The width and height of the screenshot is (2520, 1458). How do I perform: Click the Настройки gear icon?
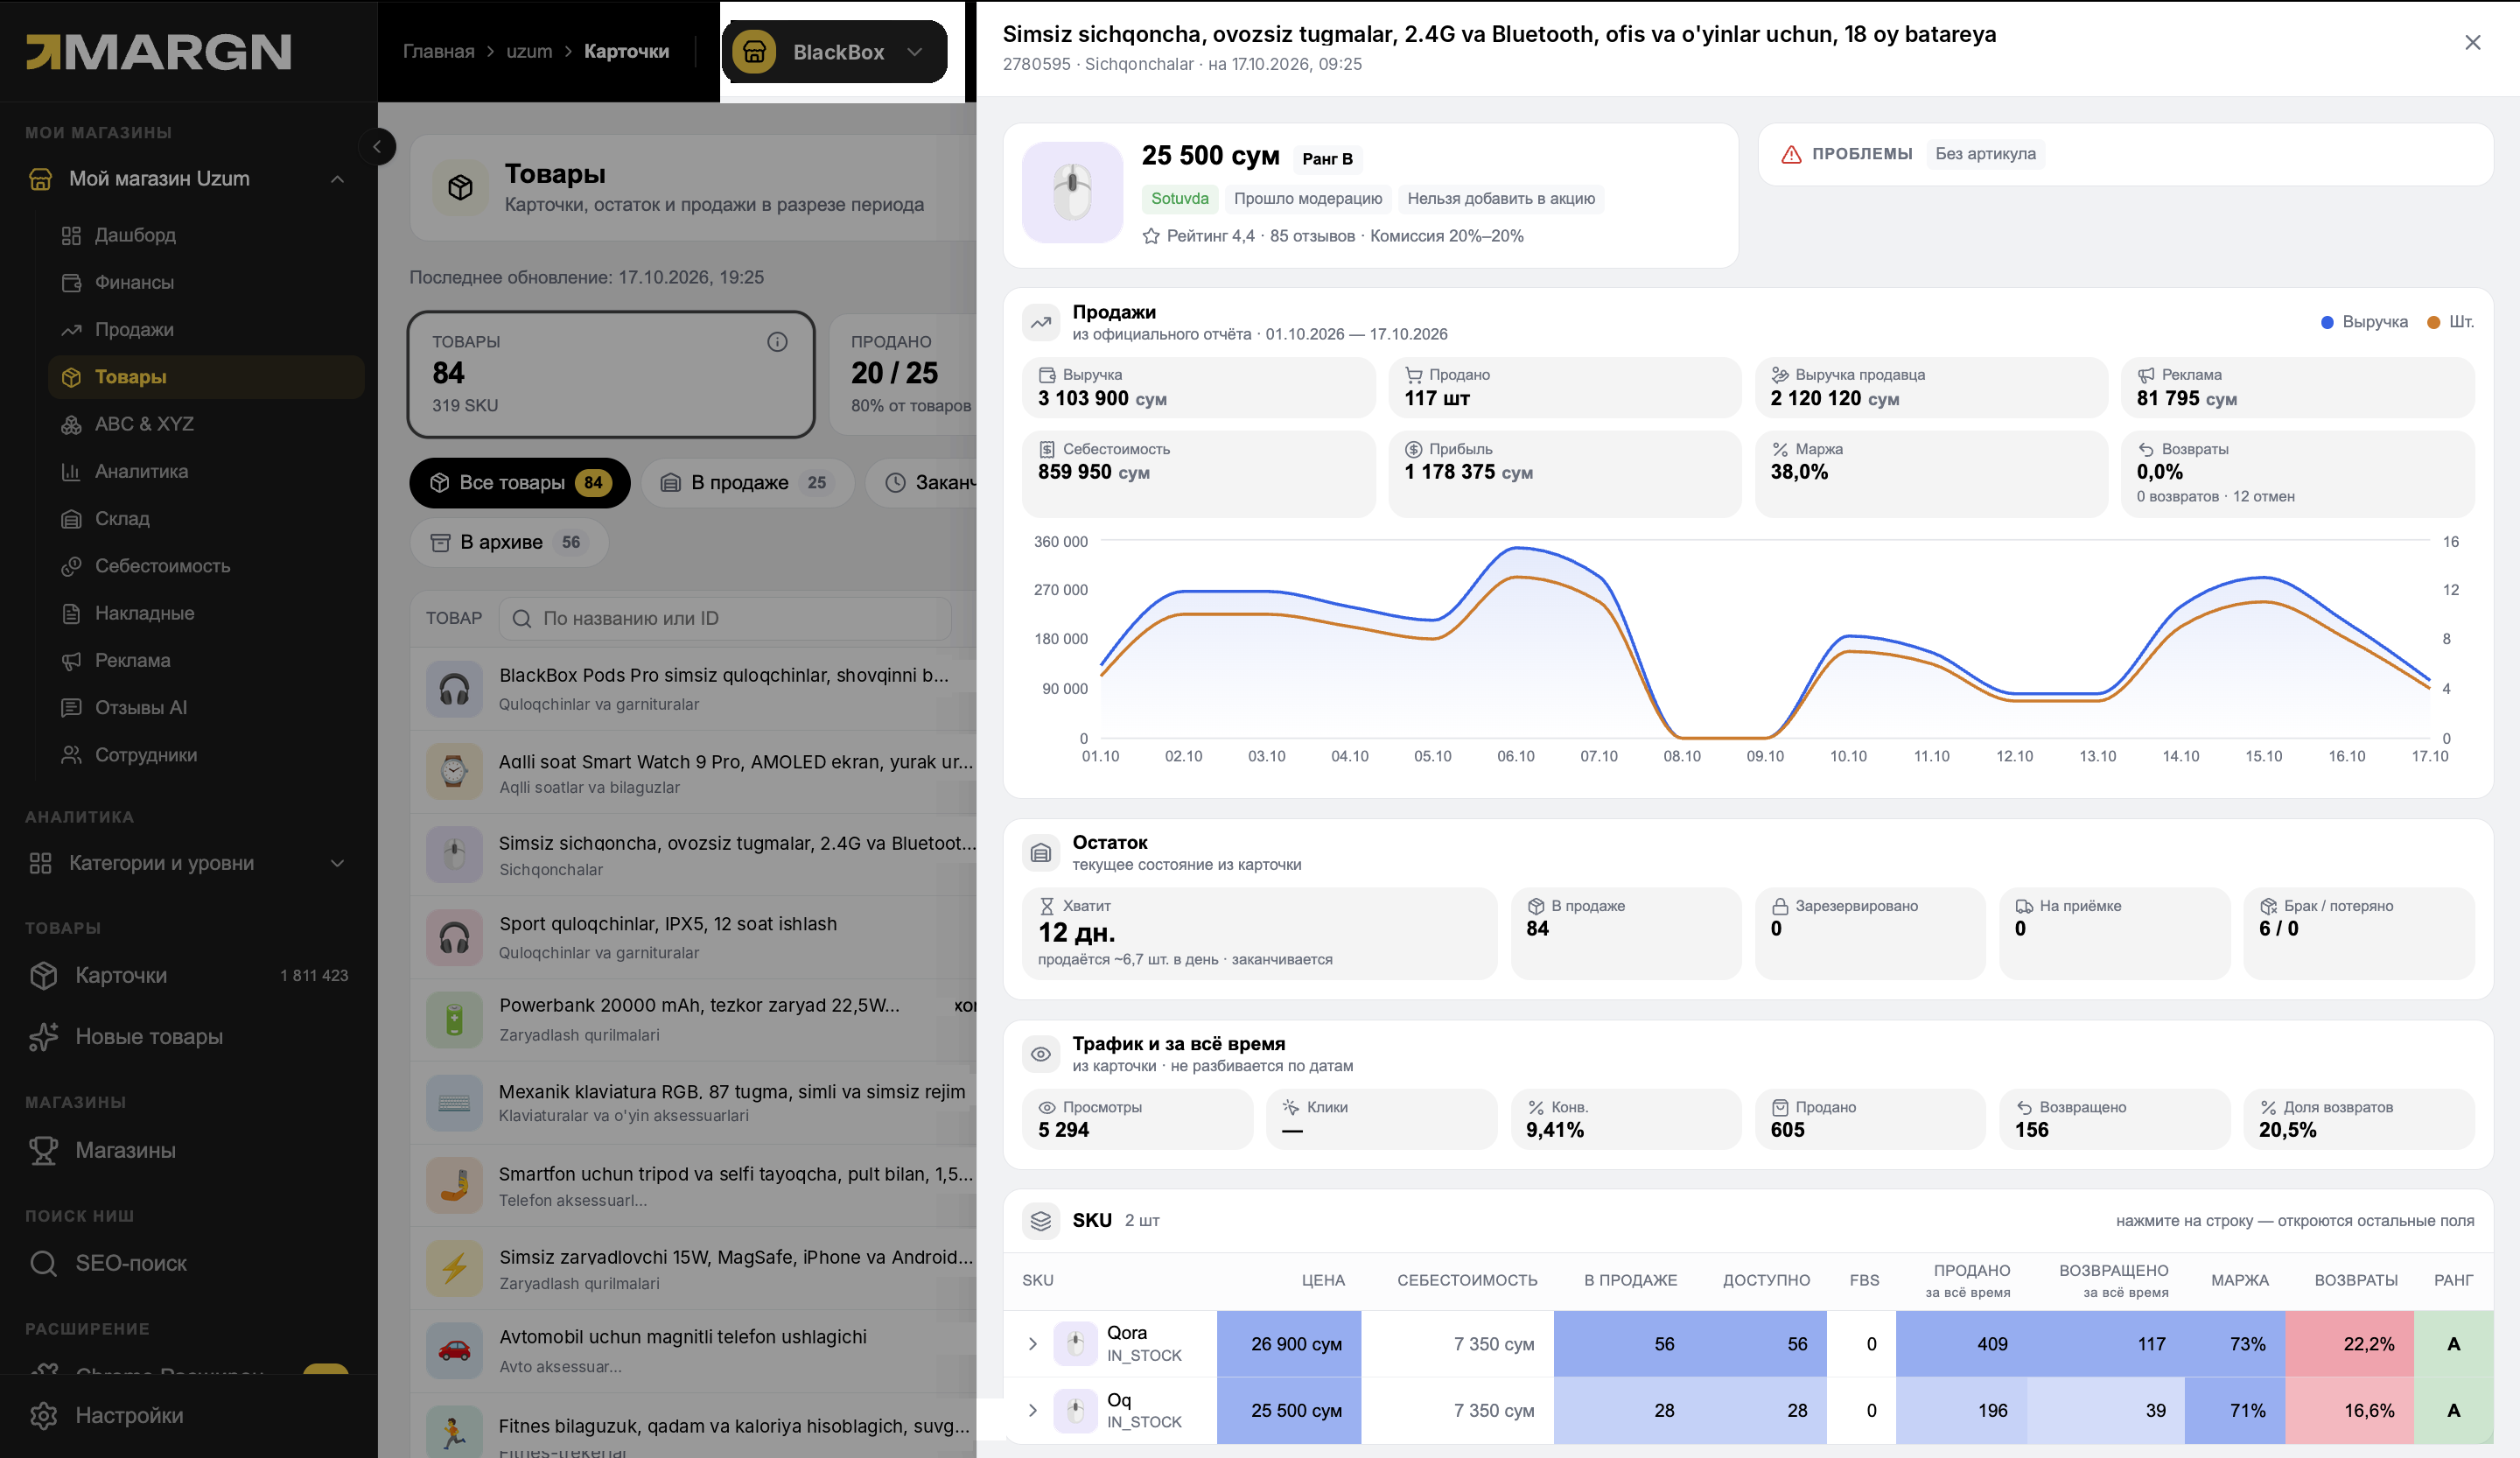[43, 1415]
